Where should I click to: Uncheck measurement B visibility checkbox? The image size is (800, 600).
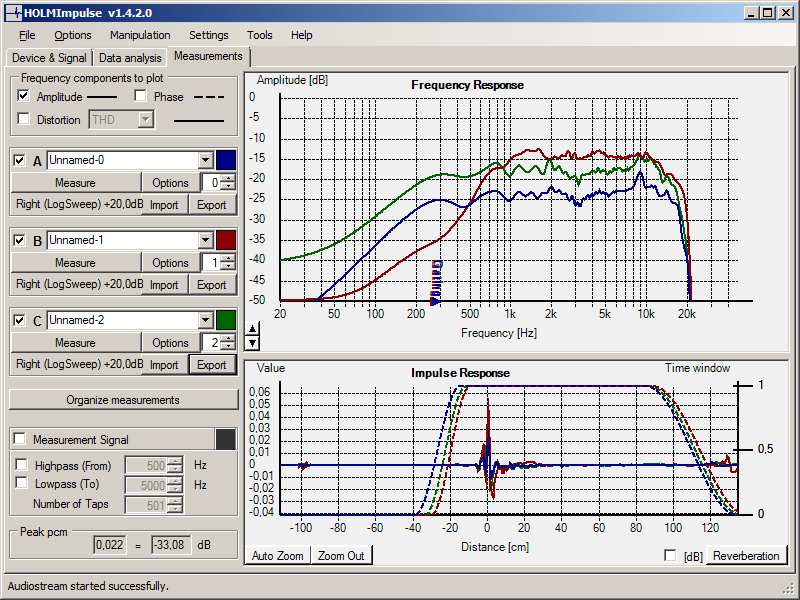19,240
